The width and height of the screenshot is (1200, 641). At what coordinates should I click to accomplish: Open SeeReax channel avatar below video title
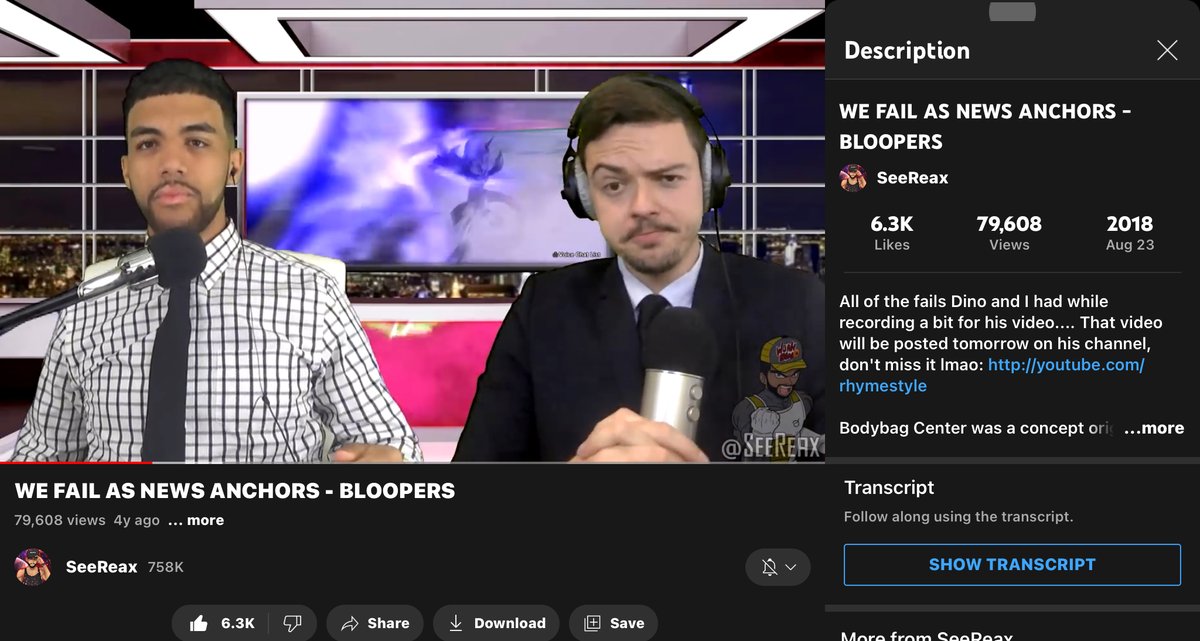click(x=33, y=567)
